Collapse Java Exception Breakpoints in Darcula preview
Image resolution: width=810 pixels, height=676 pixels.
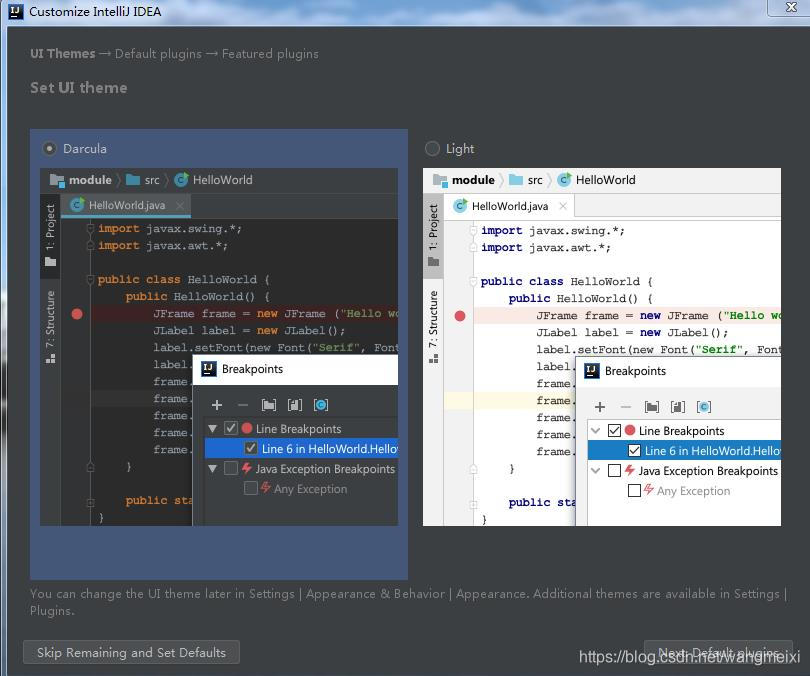pos(212,469)
